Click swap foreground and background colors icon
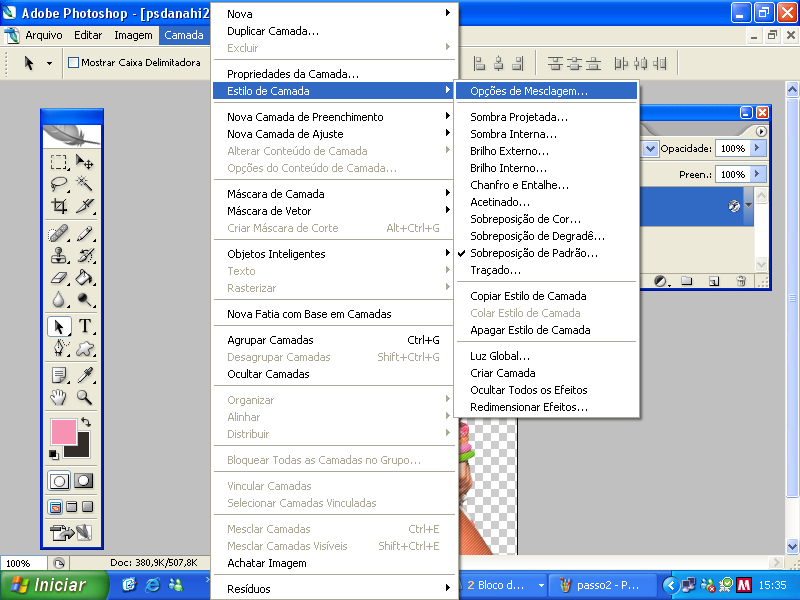 click(x=86, y=422)
